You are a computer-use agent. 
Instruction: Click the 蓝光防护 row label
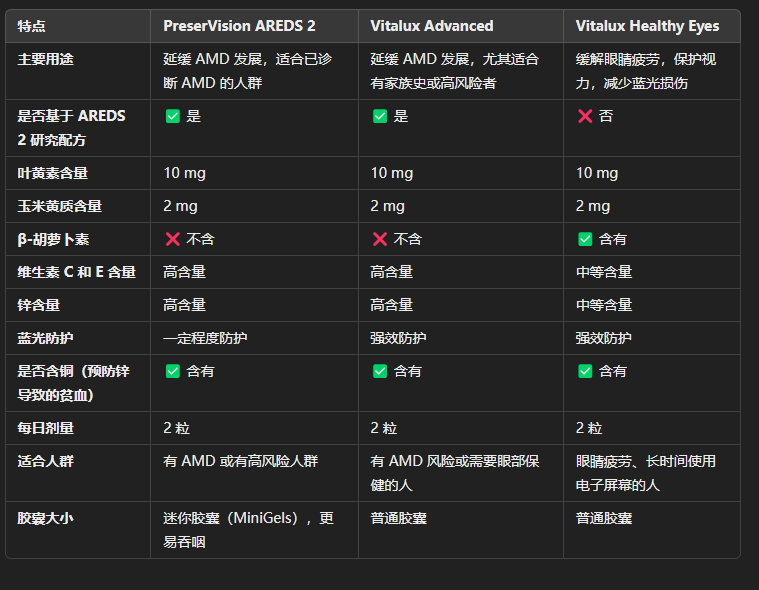[x=46, y=338]
